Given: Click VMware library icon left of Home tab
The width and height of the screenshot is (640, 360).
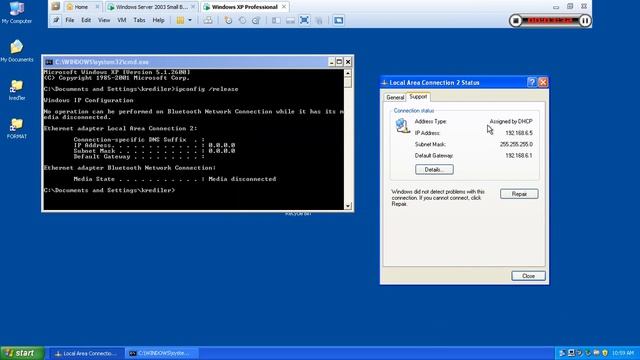Looking at the screenshot, I should point(56,7).
